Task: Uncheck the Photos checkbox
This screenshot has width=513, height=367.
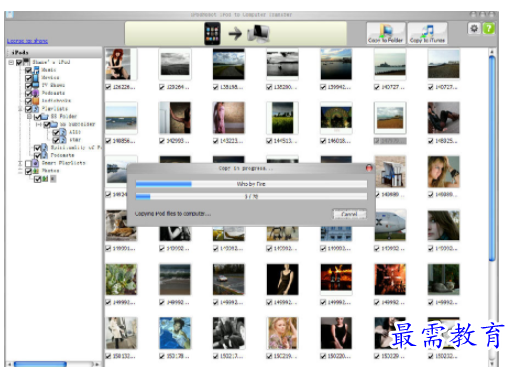Action: [28, 171]
